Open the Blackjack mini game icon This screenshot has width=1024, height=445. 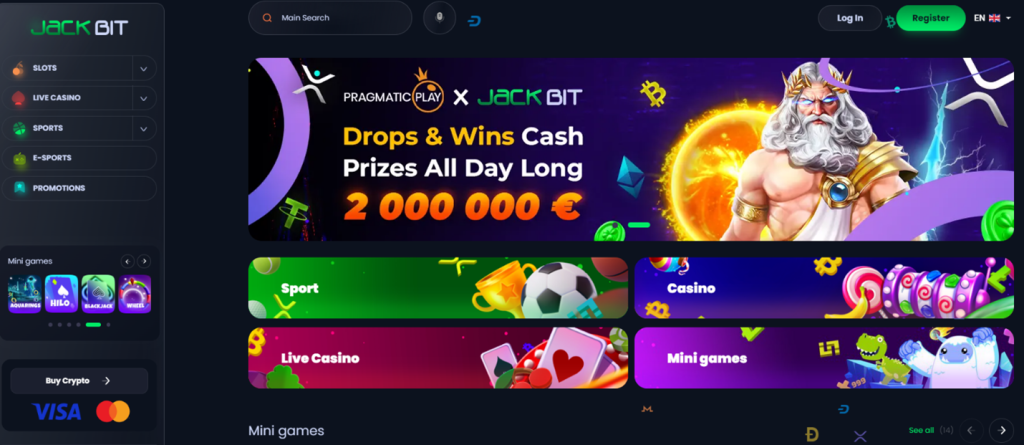pyautogui.click(x=98, y=294)
